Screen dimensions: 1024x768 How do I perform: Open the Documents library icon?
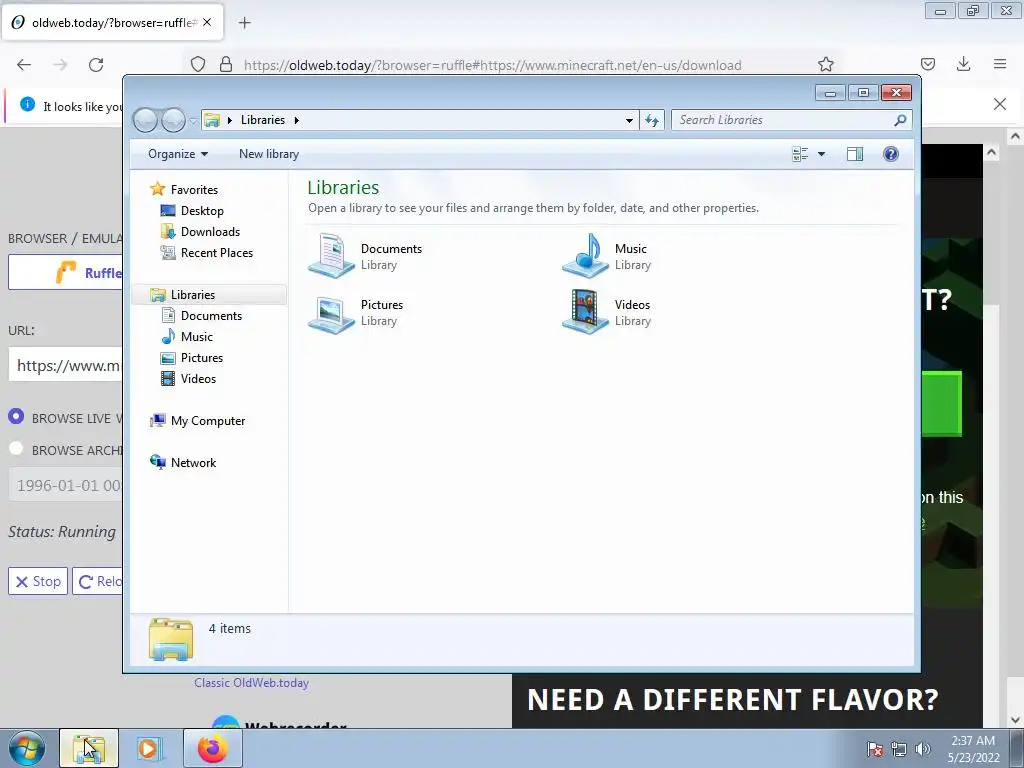(331, 256)
